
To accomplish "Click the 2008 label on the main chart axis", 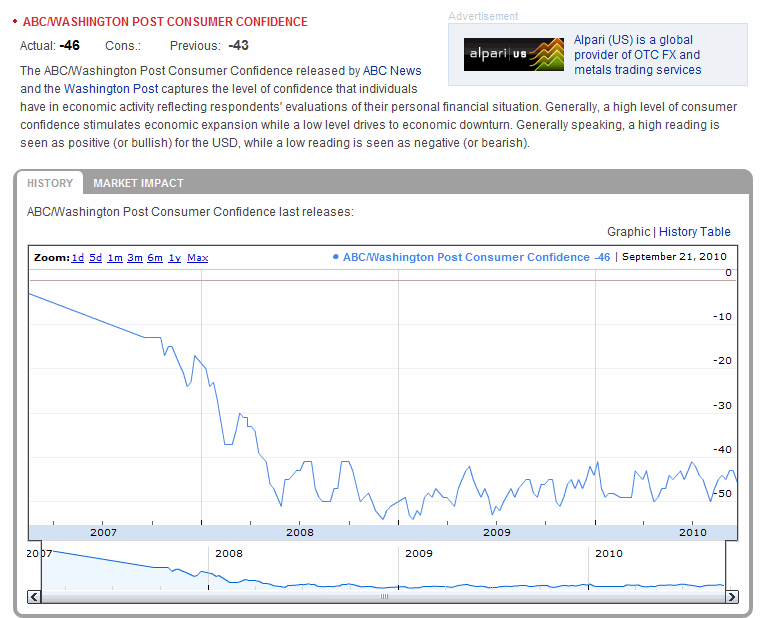I will [x=300, y=532].
